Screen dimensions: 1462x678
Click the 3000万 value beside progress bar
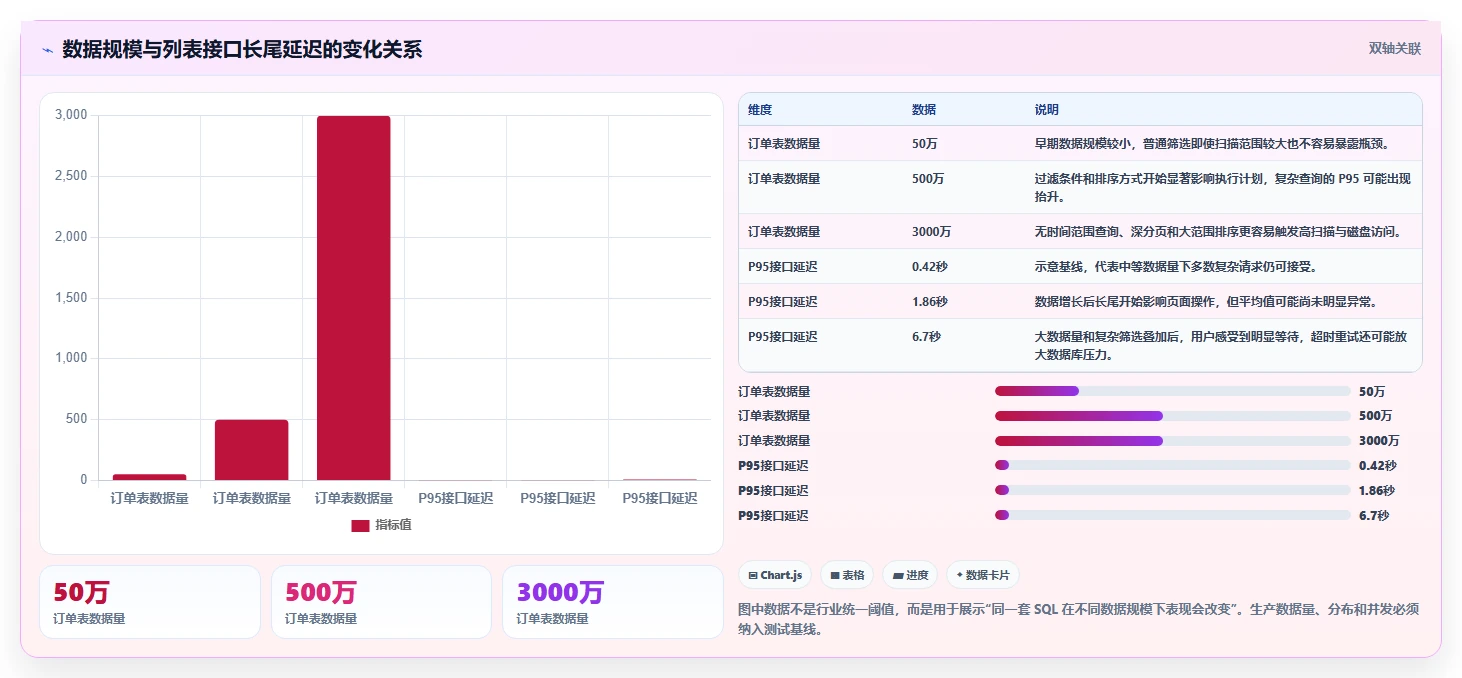point(1379,441)
